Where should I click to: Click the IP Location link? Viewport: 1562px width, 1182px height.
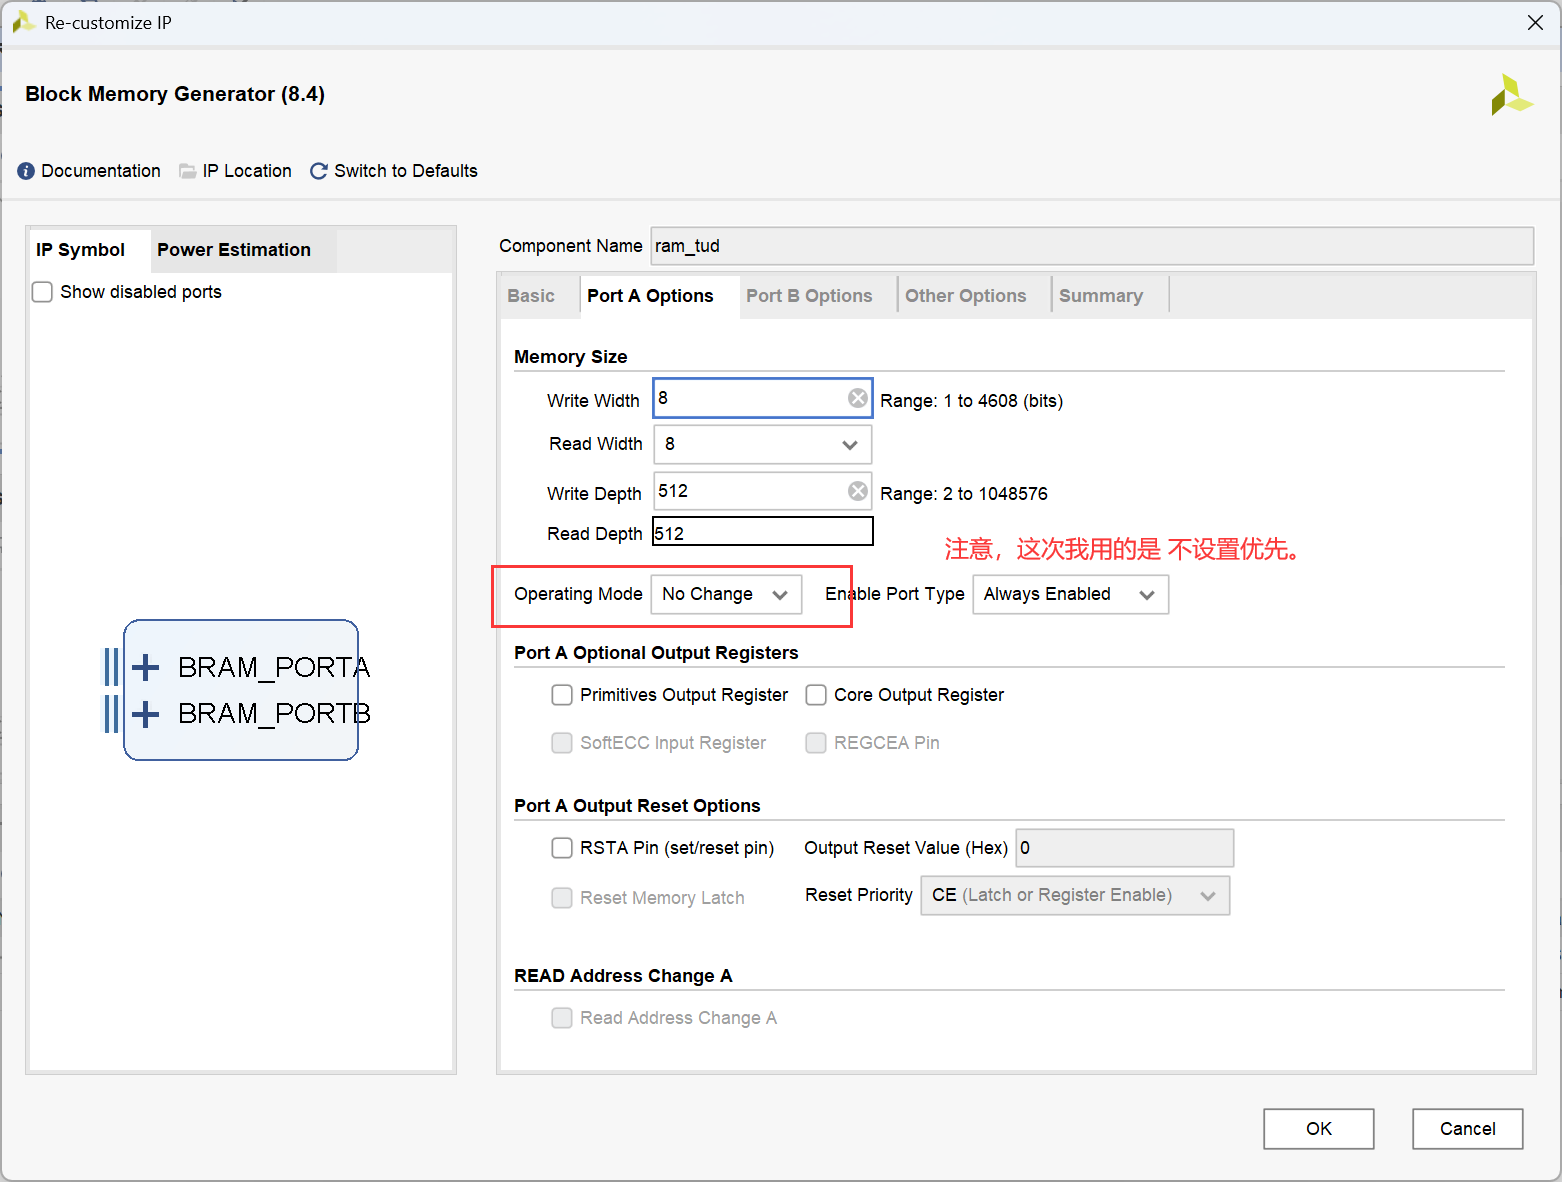pos(247,171)
